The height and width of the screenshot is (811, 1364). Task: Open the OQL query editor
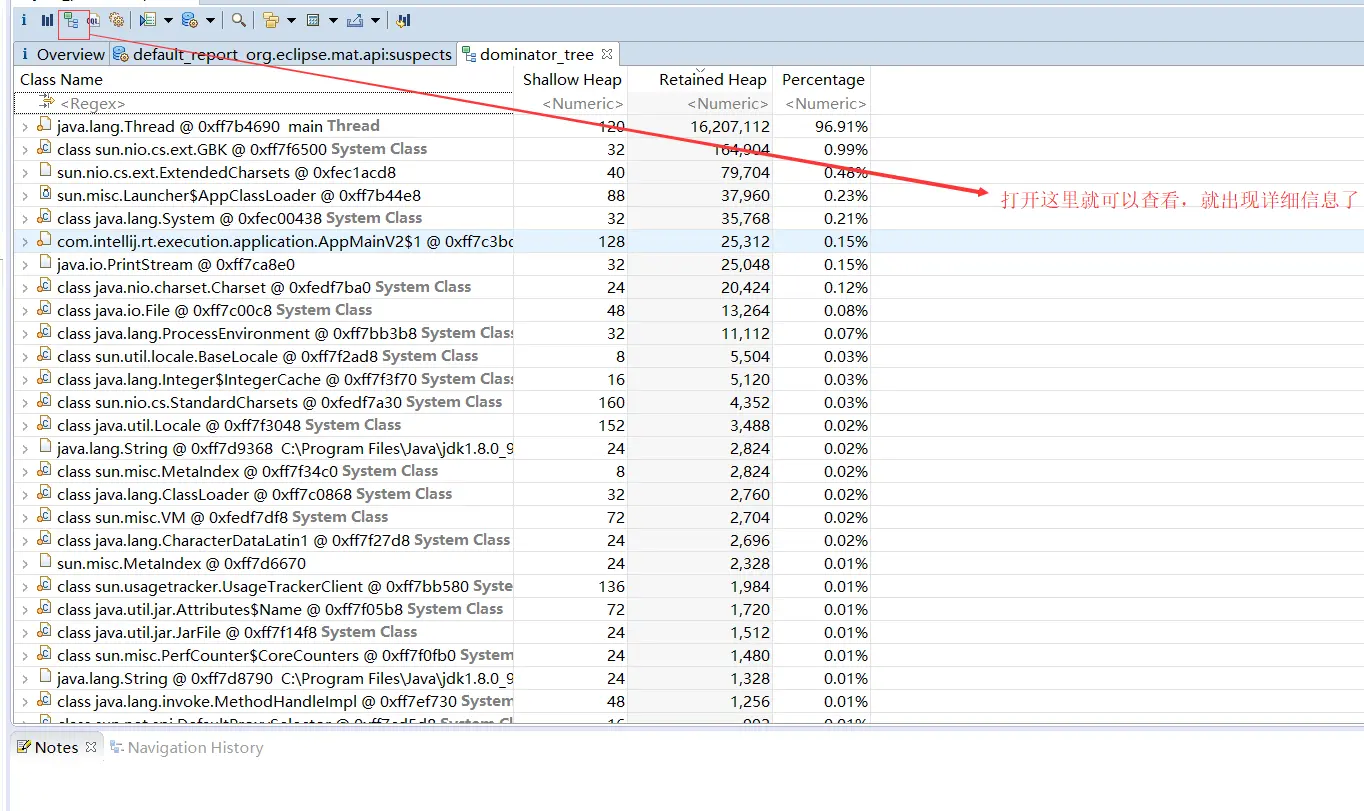(93, 20)
